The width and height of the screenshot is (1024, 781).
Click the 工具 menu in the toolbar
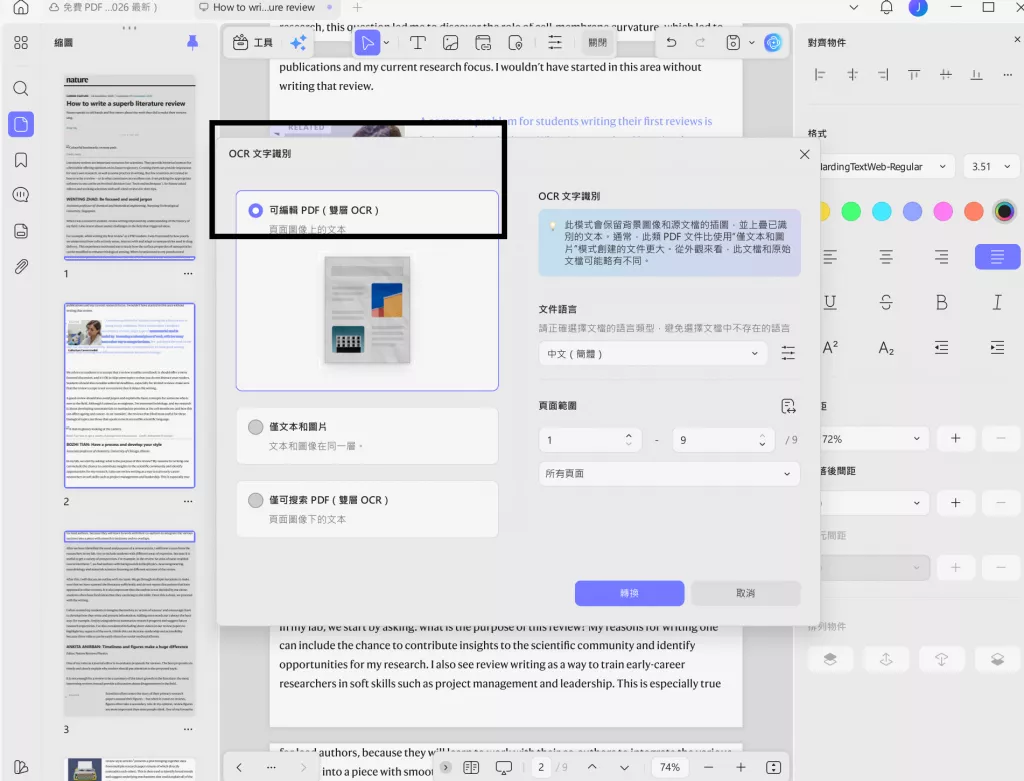[x=256, y=42]
